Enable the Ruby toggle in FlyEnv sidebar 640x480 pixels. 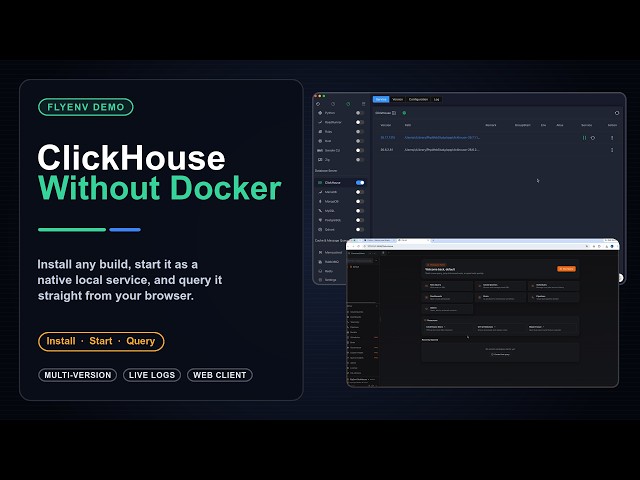(360, 131)
